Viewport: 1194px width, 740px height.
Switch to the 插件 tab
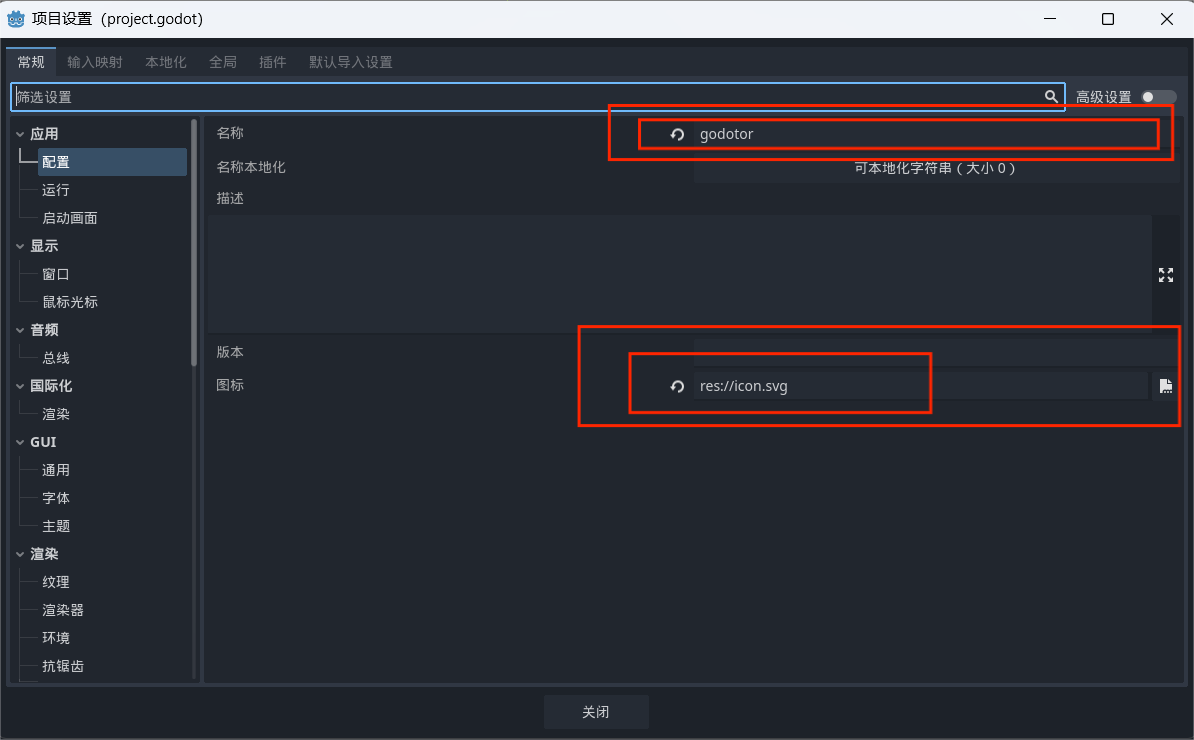point(272,62)
